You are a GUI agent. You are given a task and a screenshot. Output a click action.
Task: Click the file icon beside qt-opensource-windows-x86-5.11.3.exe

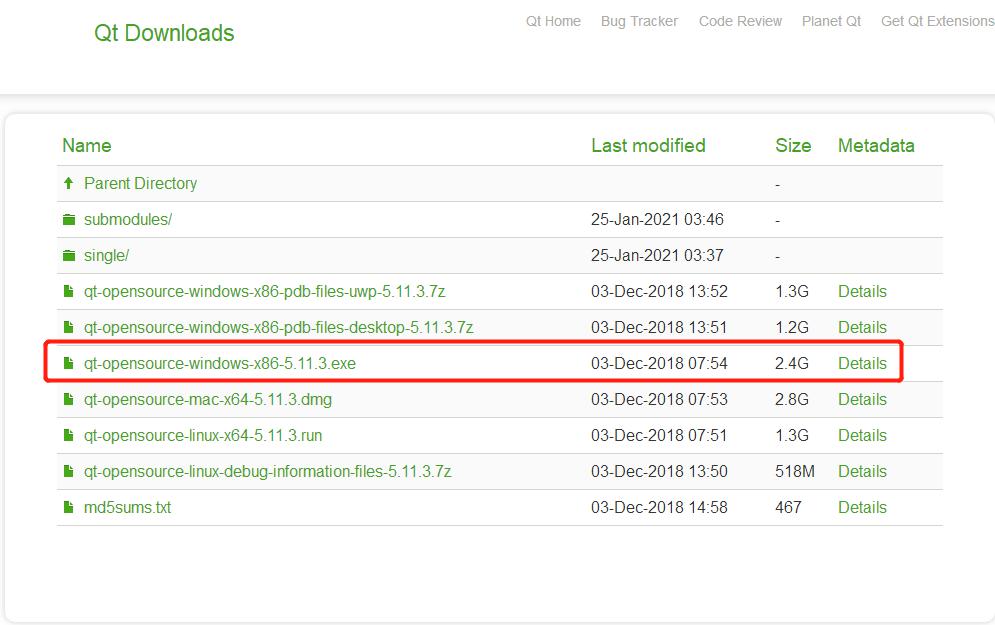pos(69,364)
